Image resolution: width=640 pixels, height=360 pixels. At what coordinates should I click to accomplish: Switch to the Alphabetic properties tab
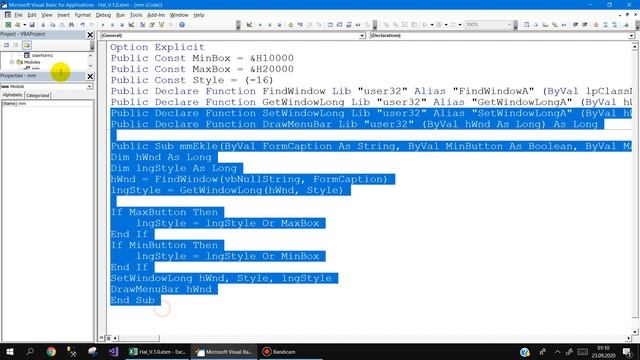(13, 95)
